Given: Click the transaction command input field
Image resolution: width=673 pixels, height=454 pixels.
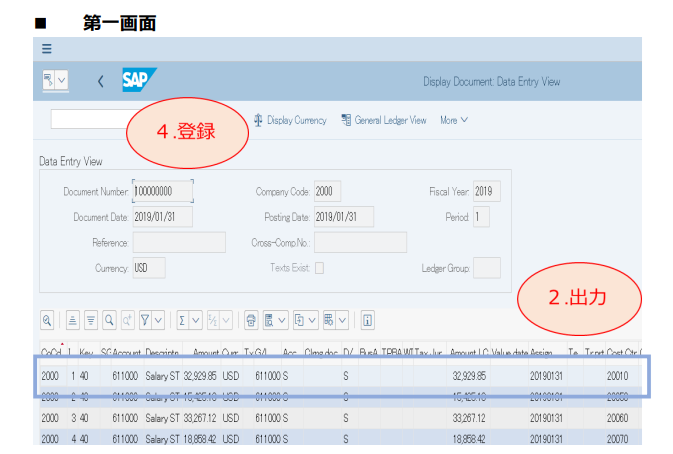Looking at the screenshot, I should coord(89,119).
